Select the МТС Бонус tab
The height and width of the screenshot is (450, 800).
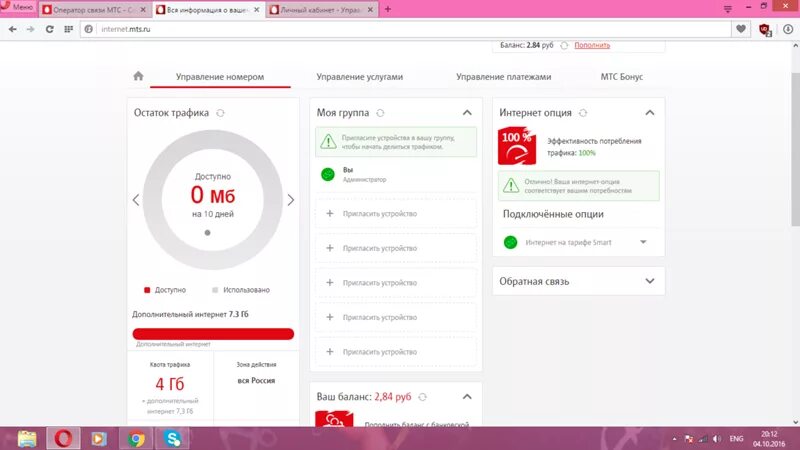tap(621, 77)
